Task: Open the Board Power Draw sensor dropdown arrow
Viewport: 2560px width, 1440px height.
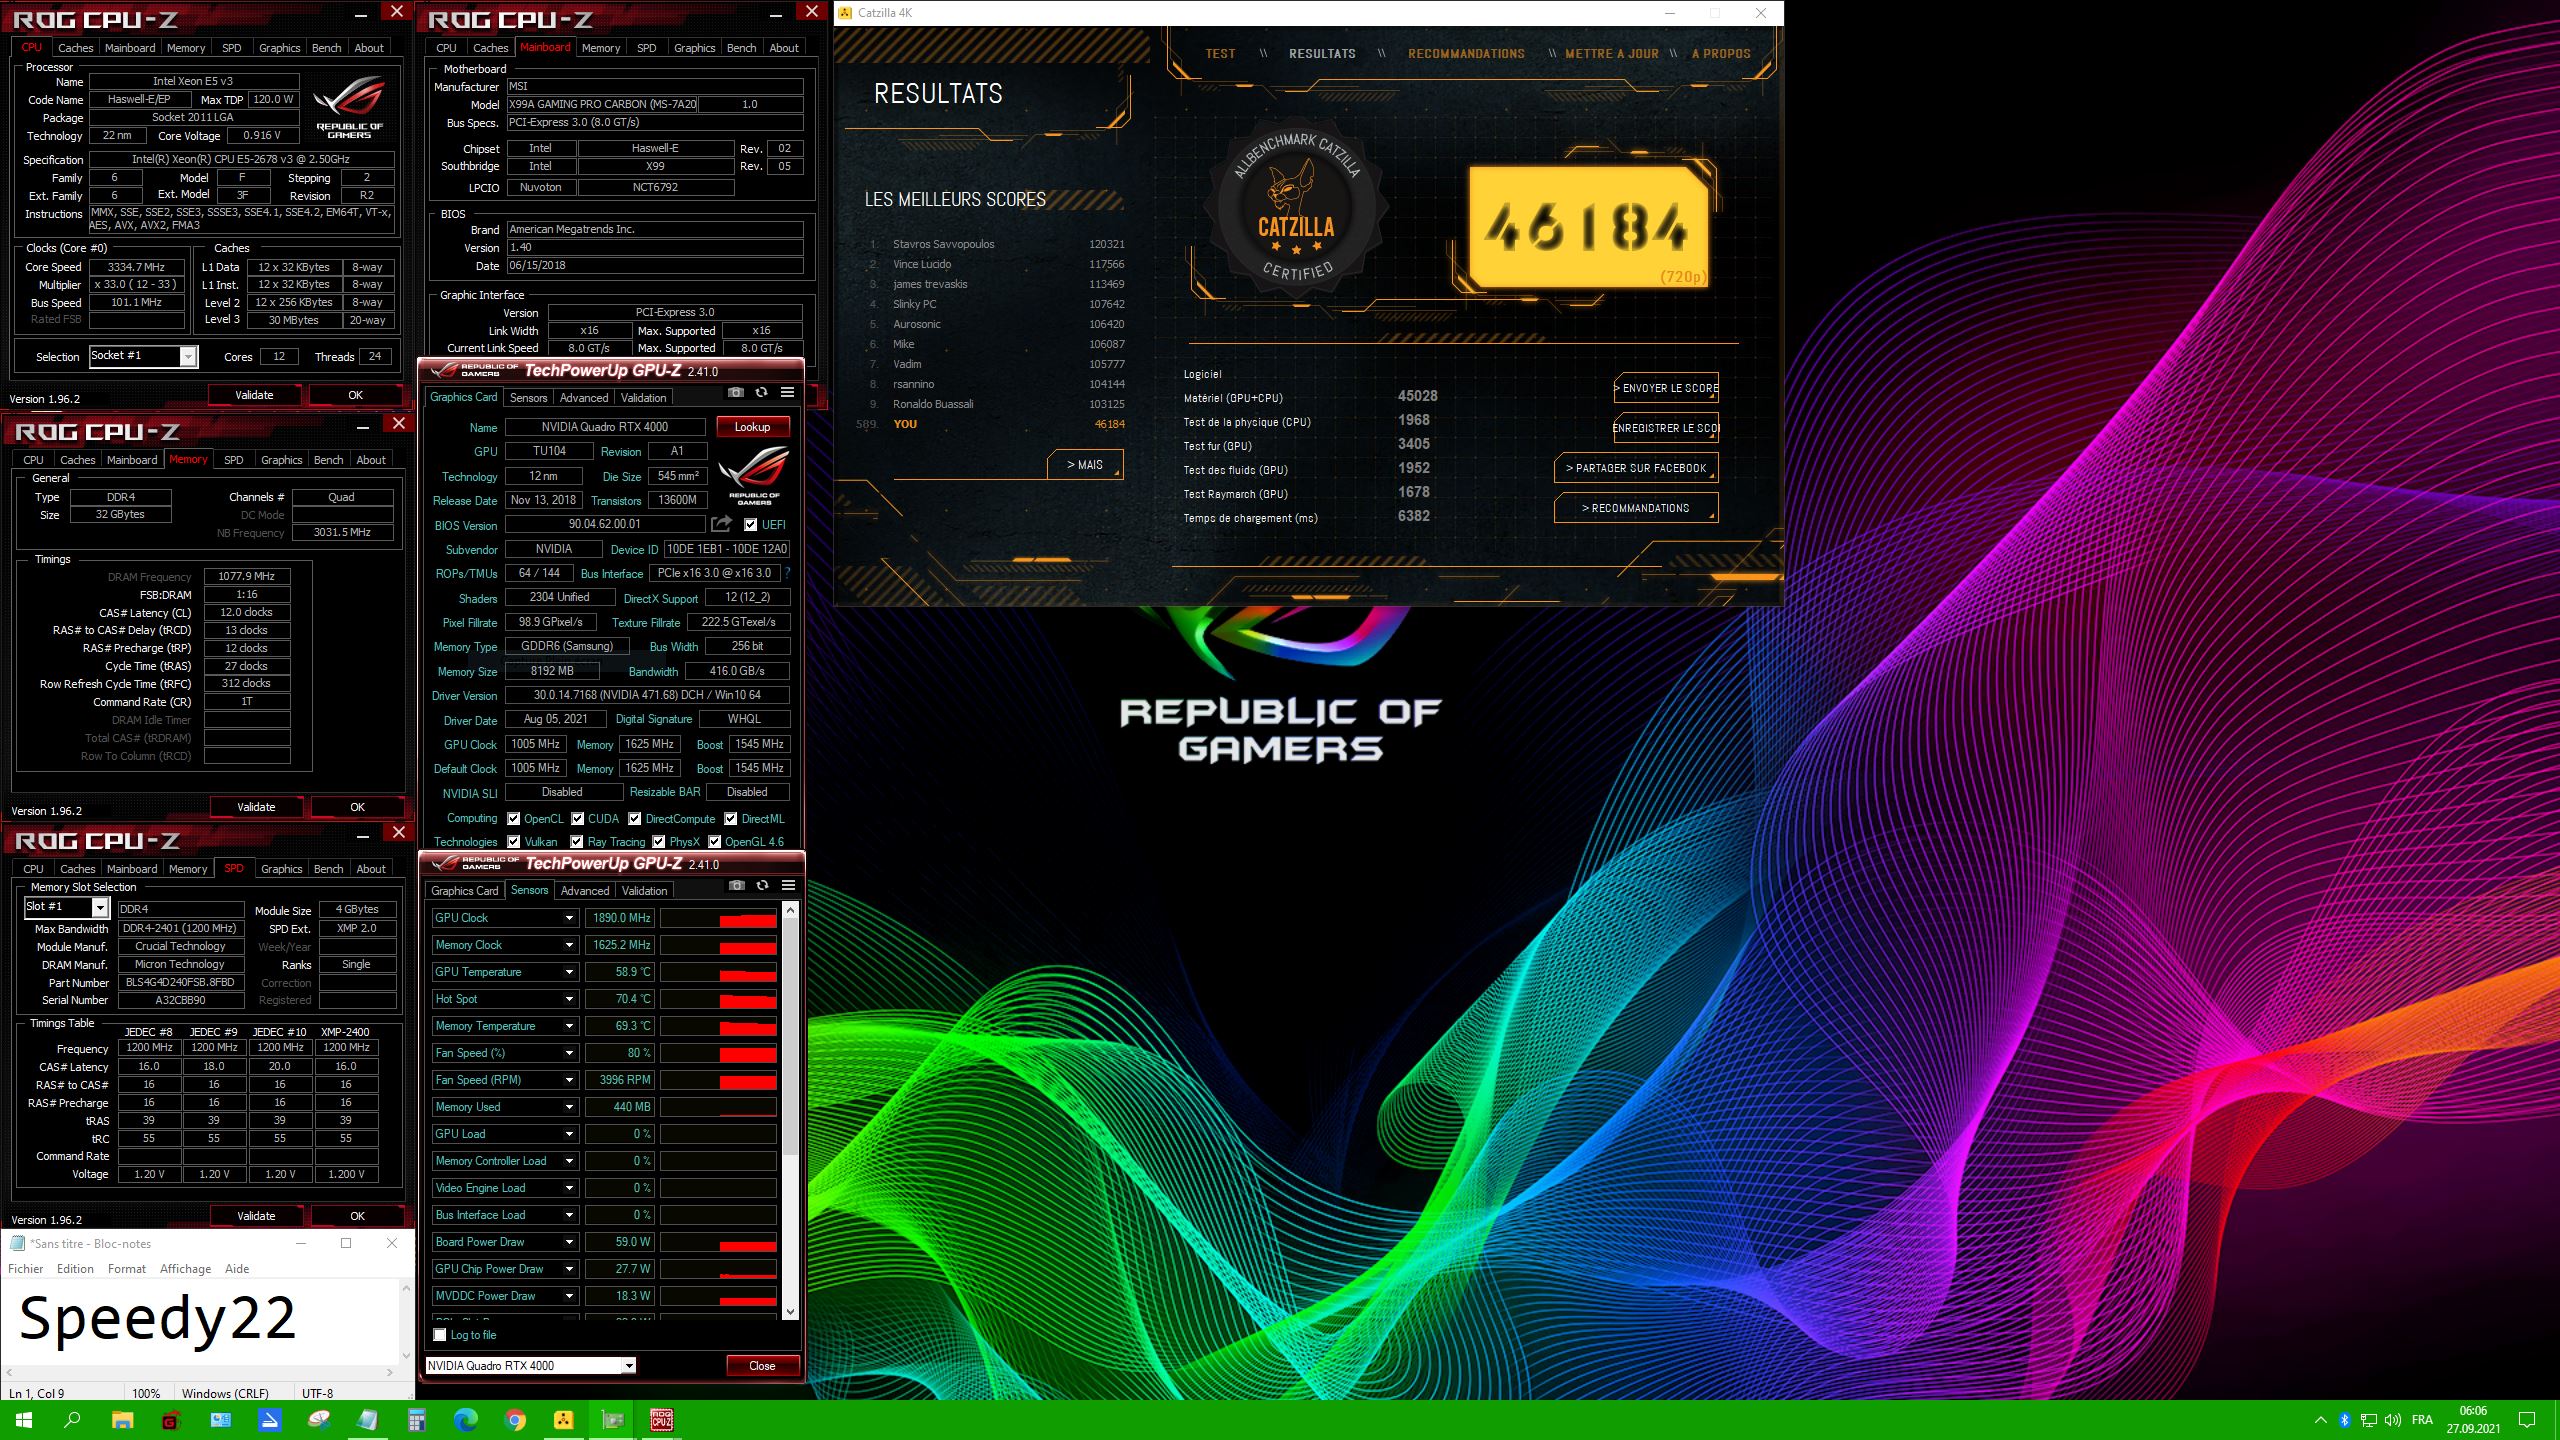Action: 569,1242
